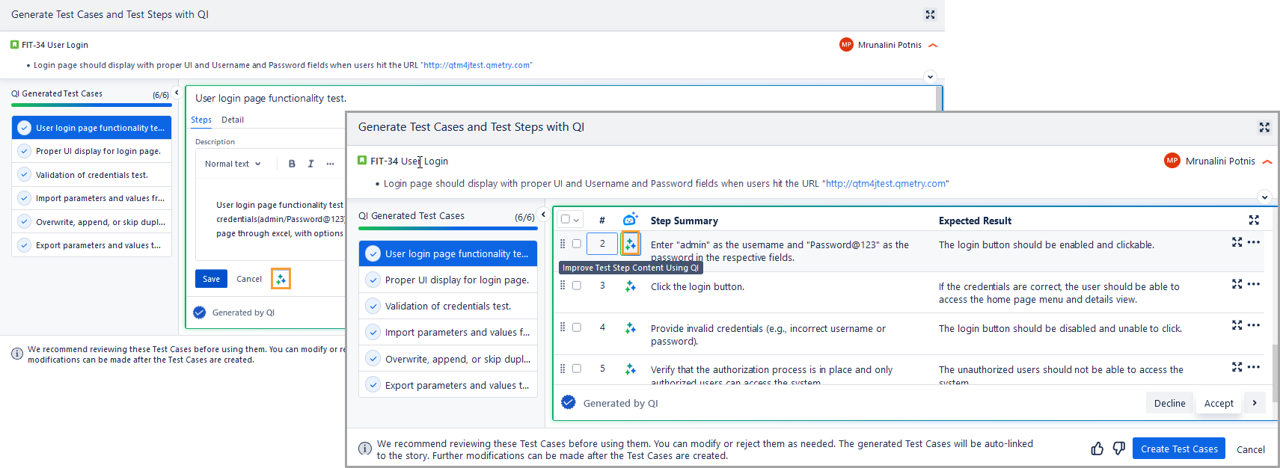
Task: Click the step number 2 input field
Action: pyautogui.click(x=602, y=244)
